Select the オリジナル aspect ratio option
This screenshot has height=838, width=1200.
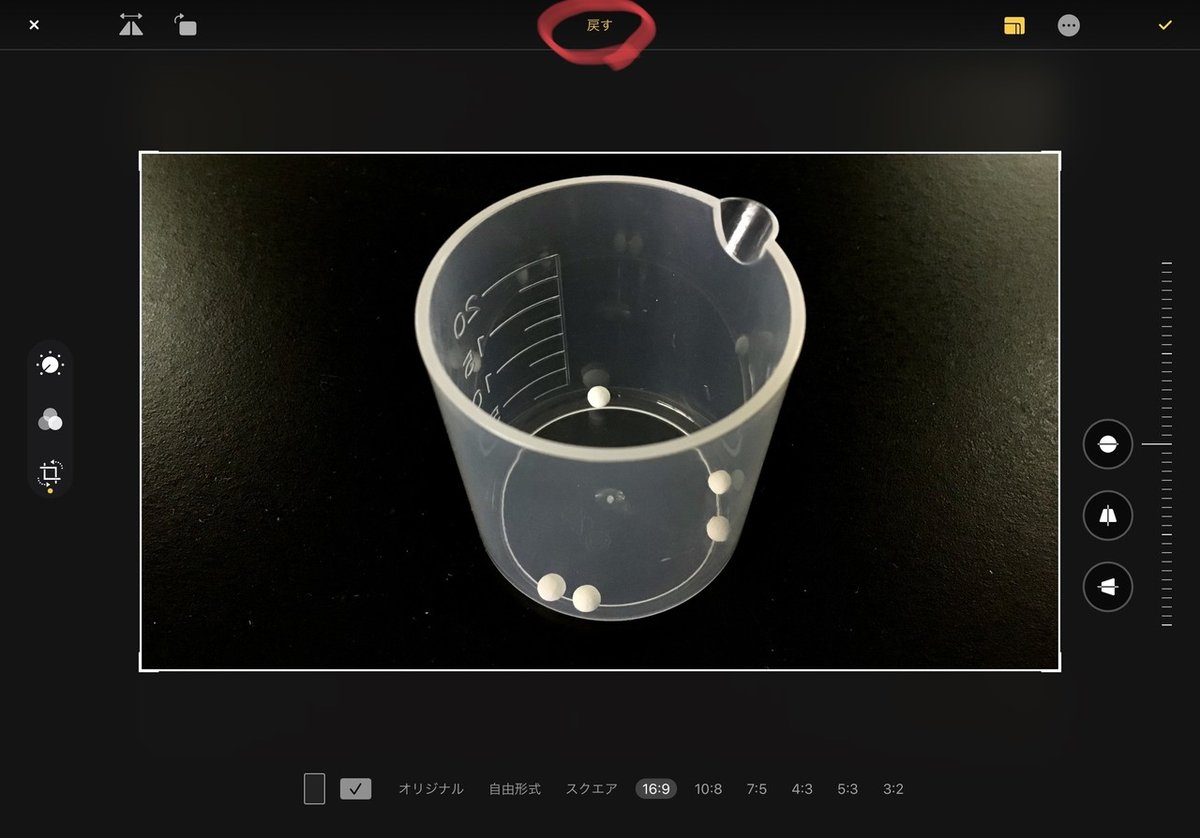(x=431, y=789)
